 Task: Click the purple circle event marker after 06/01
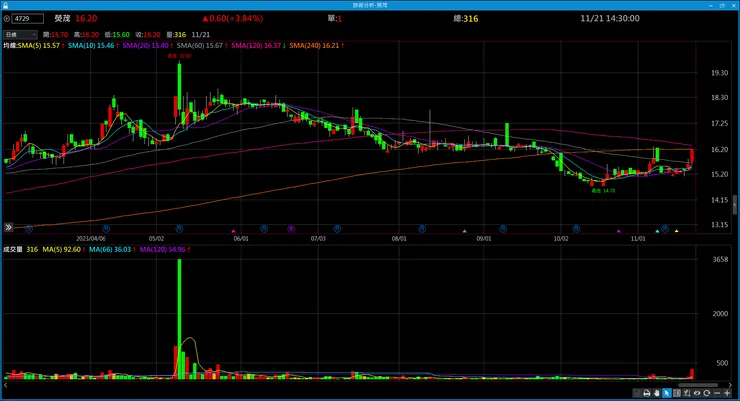(x=291, y=229)
